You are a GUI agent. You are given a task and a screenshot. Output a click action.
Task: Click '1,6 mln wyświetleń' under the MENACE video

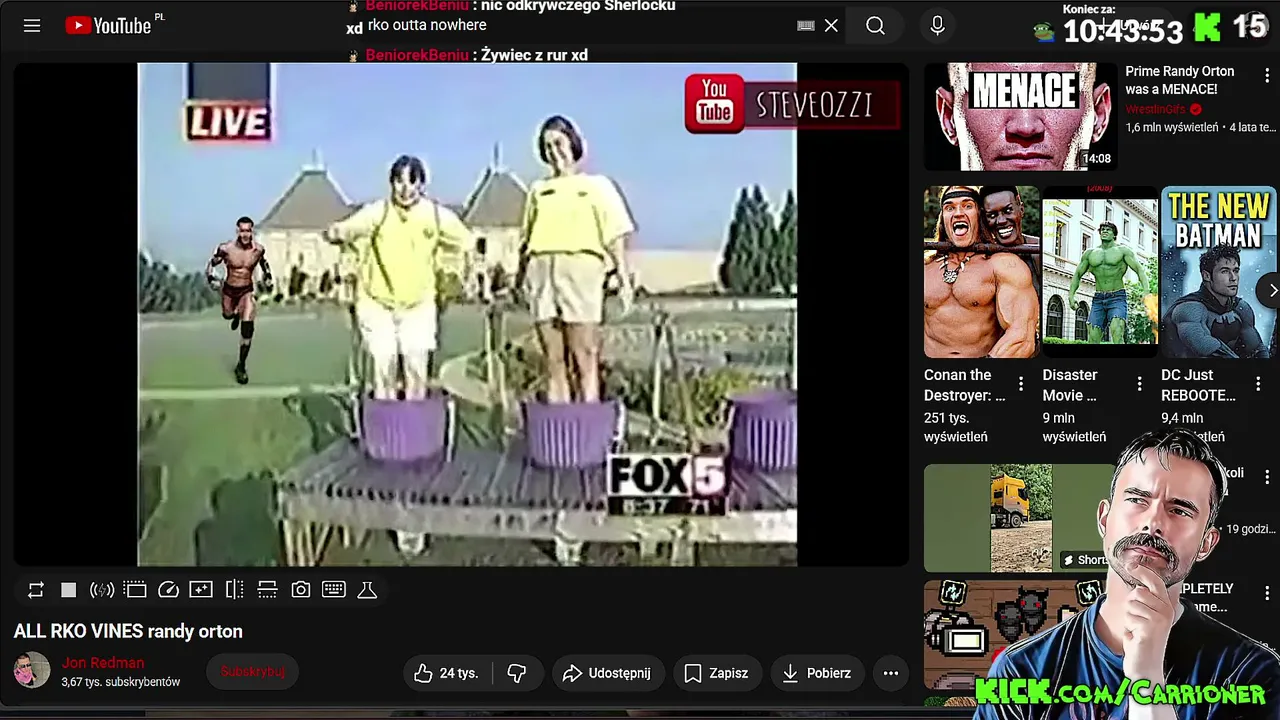click(1172, 127)
